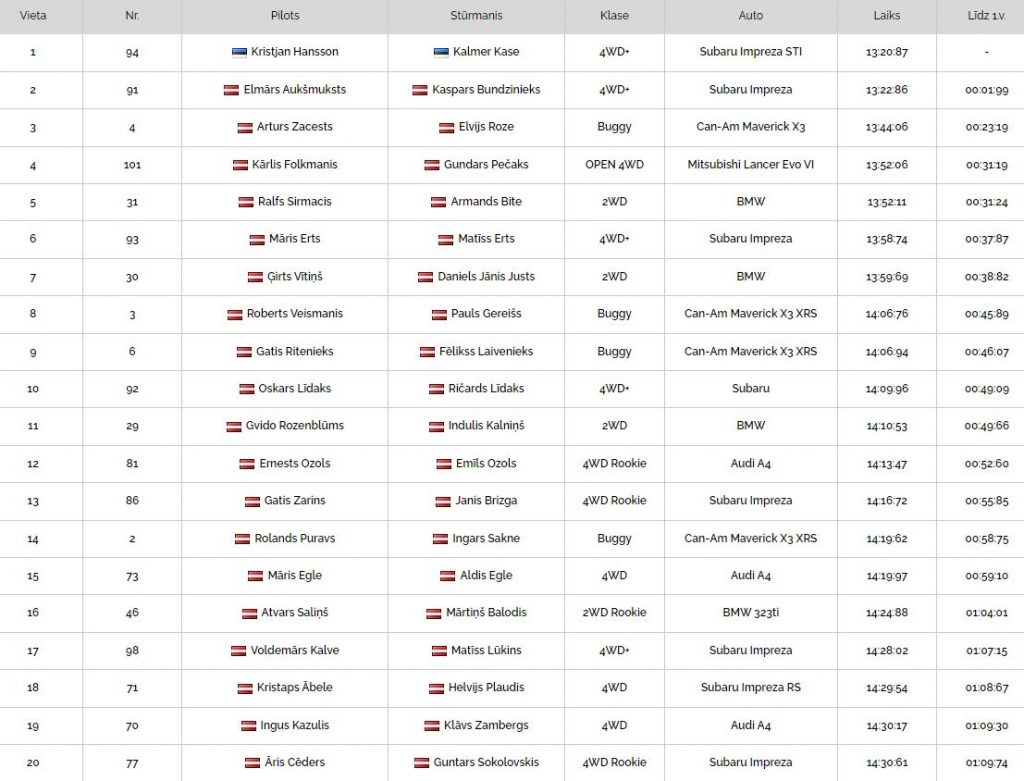
Task: Click the flag beside Voldemārs Kalve
Action: click(238, 651)
